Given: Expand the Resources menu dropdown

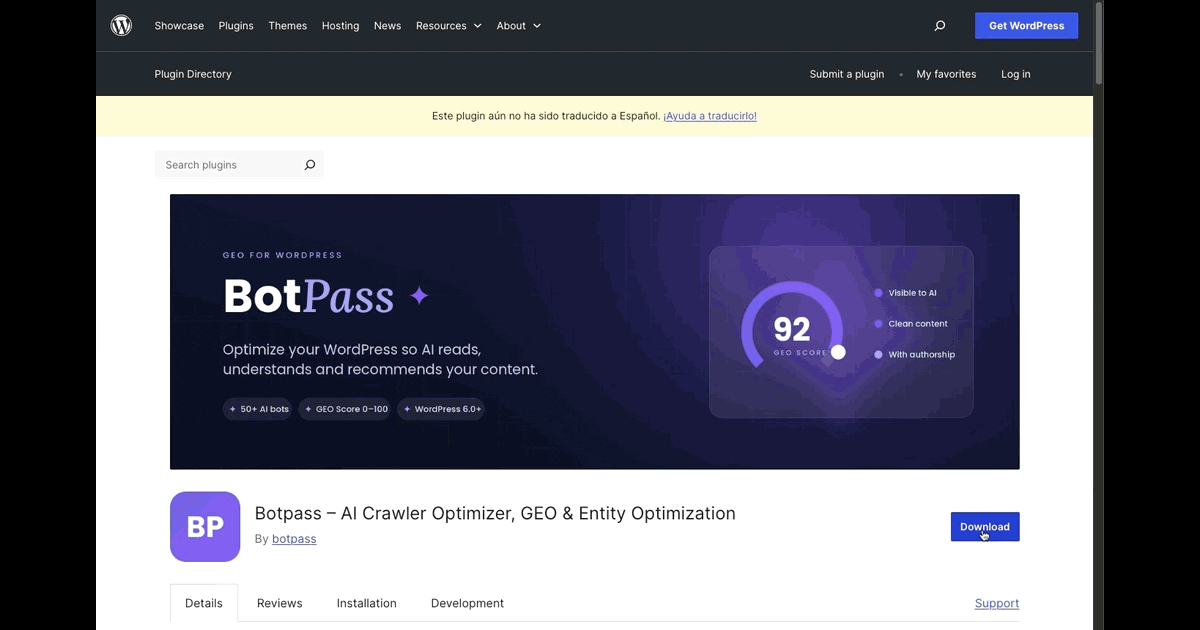Looking at the screenshot, I should click(449, 26).
